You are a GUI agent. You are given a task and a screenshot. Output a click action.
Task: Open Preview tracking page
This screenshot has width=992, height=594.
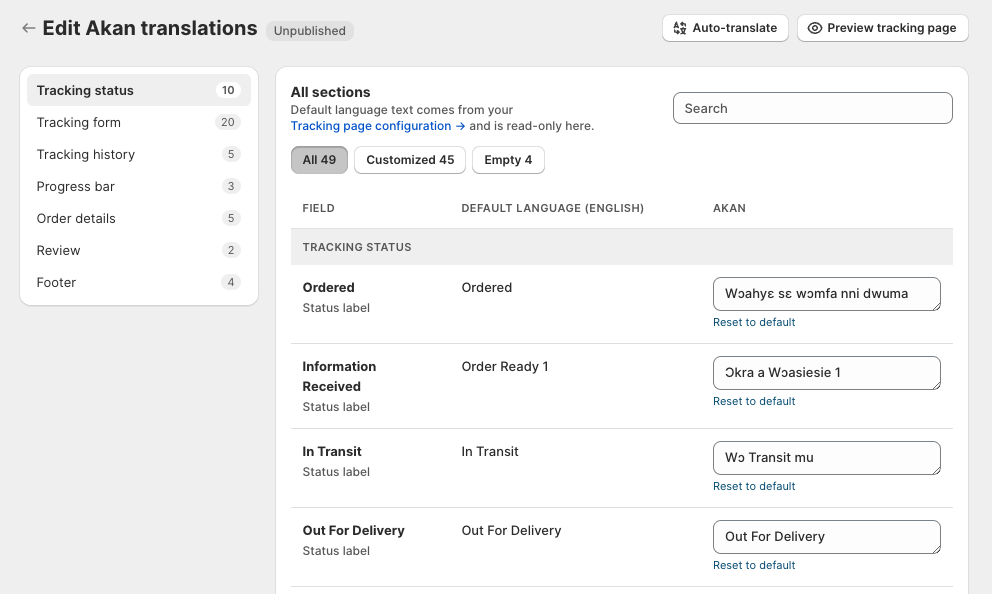point(883,28)
